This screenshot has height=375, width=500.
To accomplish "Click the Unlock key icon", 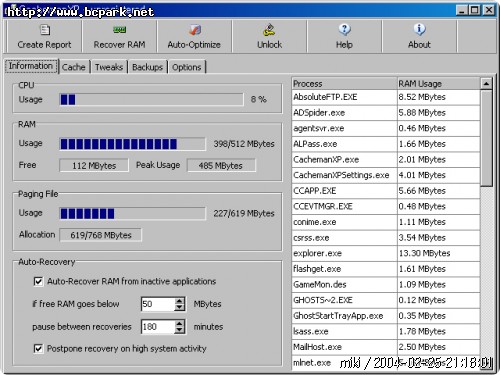I will click(x=269, y=30).
